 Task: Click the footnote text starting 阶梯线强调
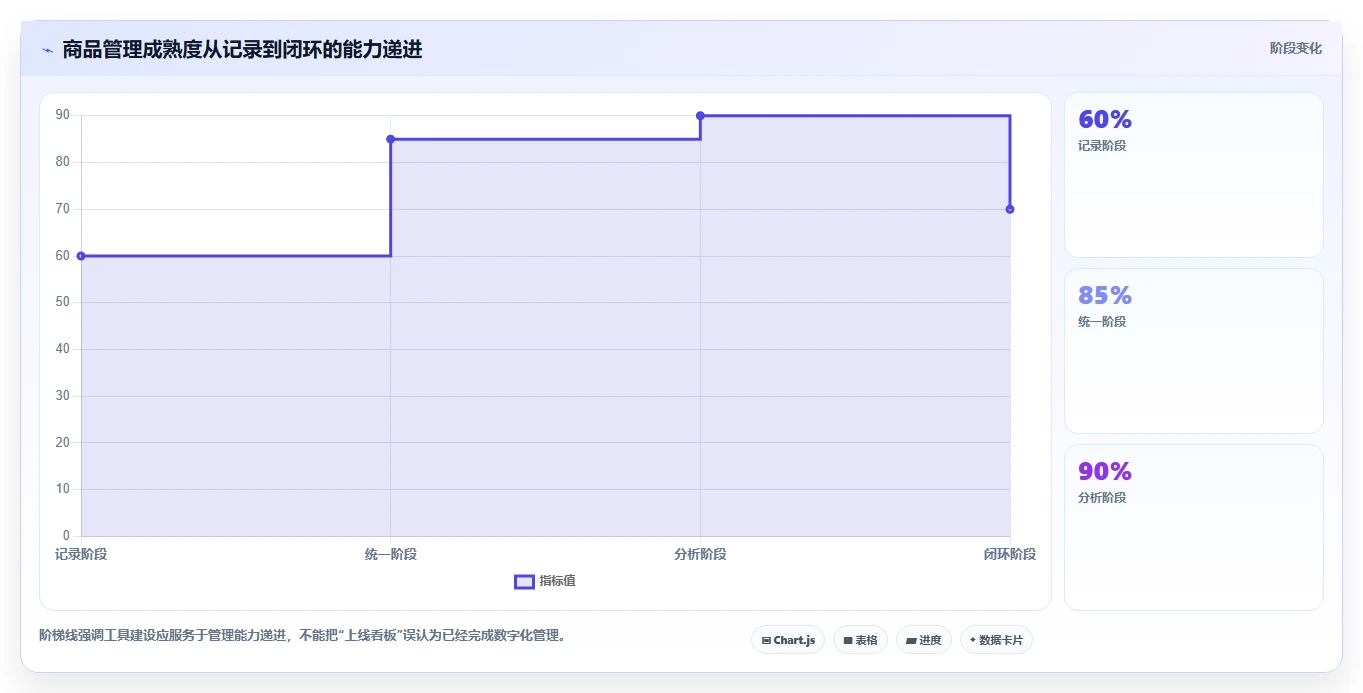tap(302, 636)
